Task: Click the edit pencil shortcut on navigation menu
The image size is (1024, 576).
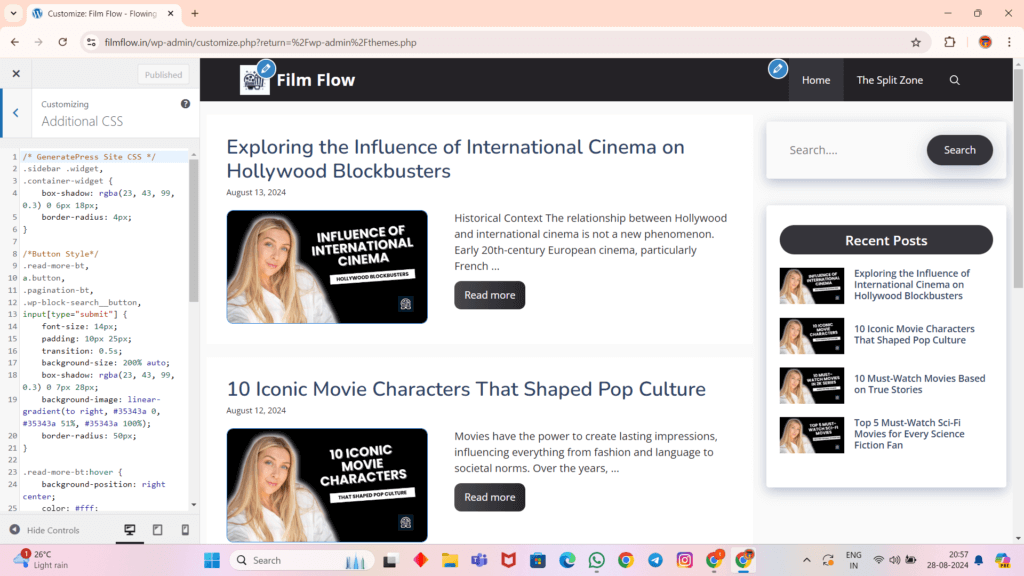Action: 777,68
